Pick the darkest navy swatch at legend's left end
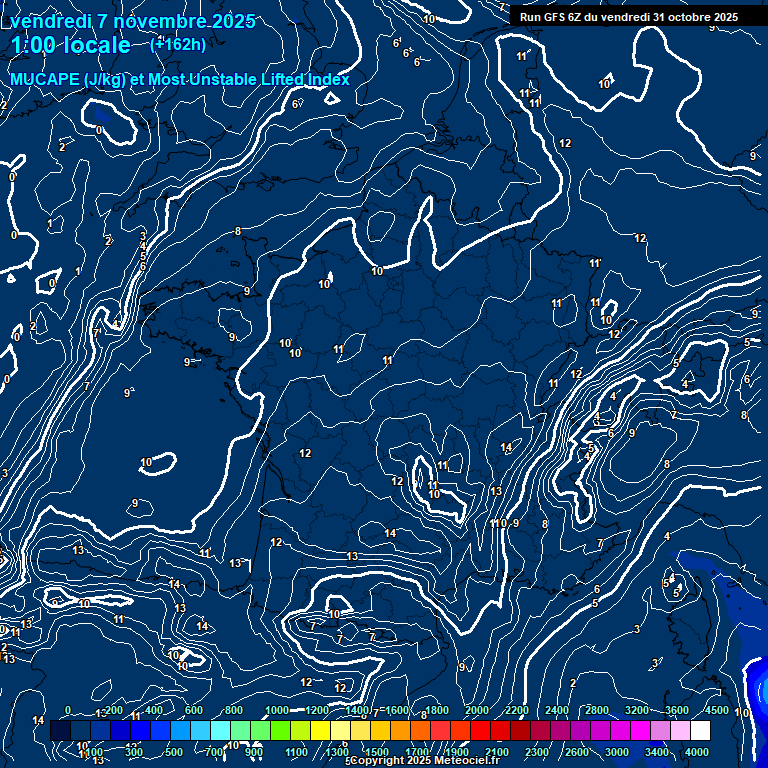Viewport: 768px width, 768px height. click(x=60, y=732)
